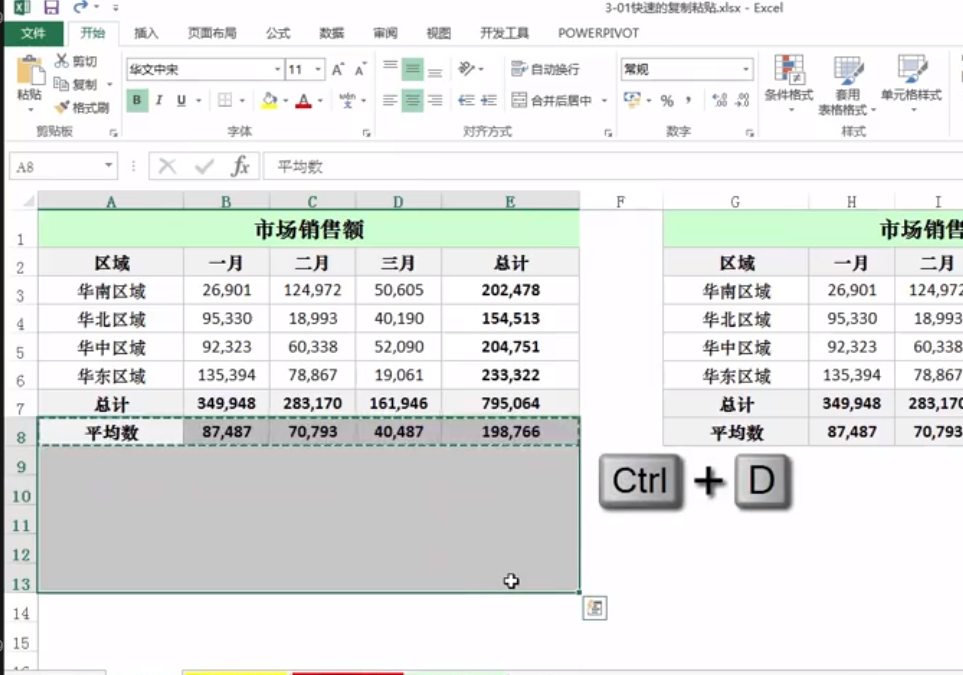
Task: Switch to the 插入 ribbon tab
Action: pyautogui.click(x=145, y=32)
